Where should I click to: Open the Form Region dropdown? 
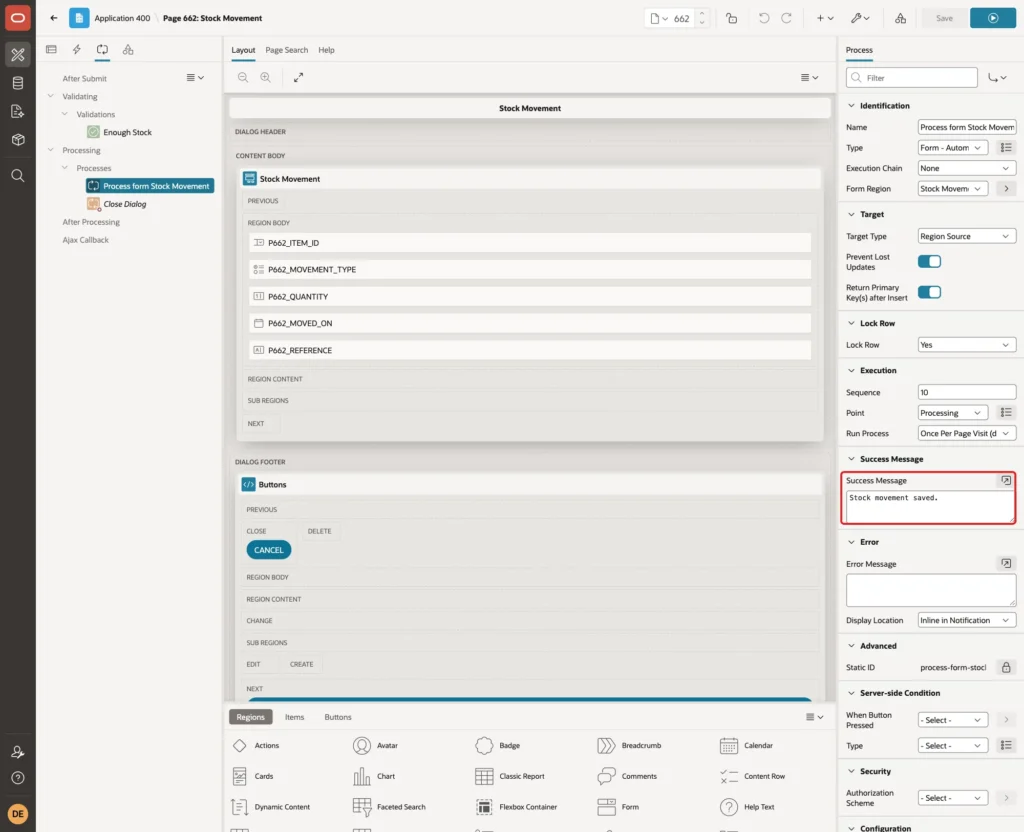(x=953, y=189)
